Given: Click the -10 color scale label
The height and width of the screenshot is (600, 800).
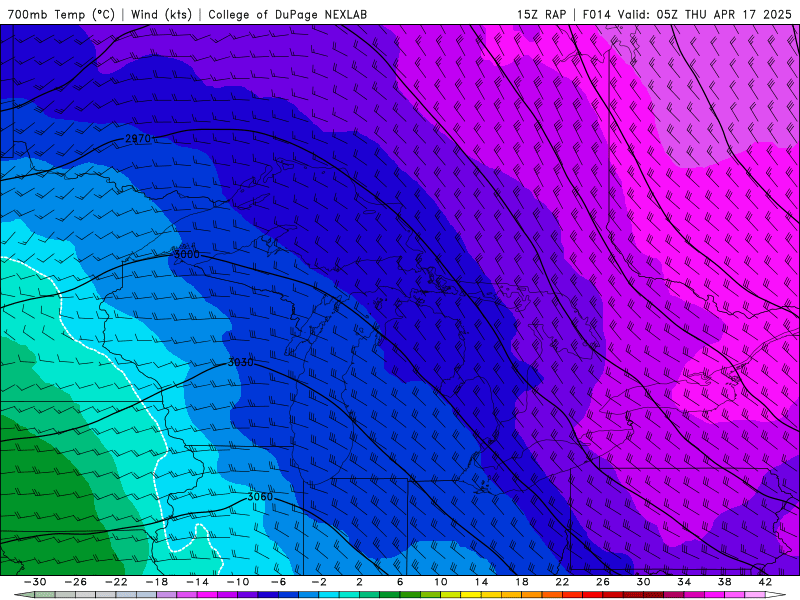Looking at the screenshot, I should click(x=238, y=582).
